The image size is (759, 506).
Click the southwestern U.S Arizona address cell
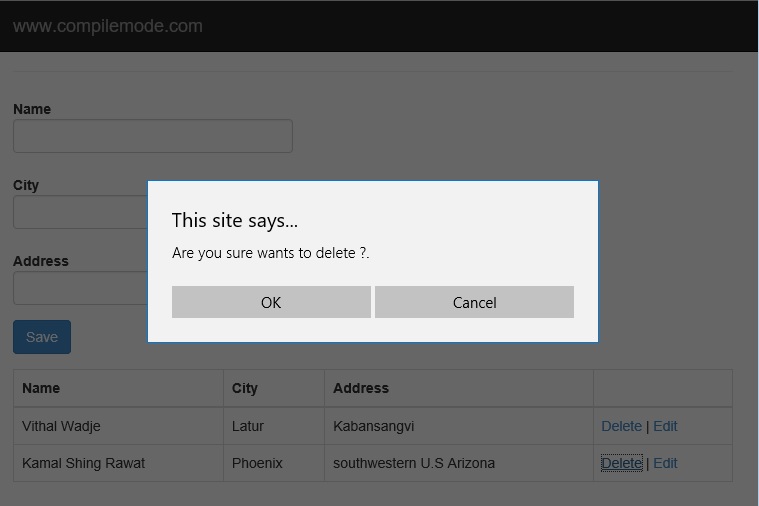(414, 463)
